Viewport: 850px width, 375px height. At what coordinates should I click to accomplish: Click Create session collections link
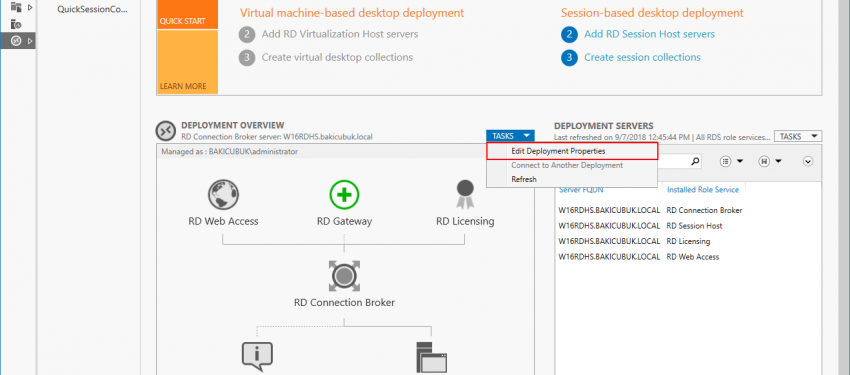click(x=642, y=57)
